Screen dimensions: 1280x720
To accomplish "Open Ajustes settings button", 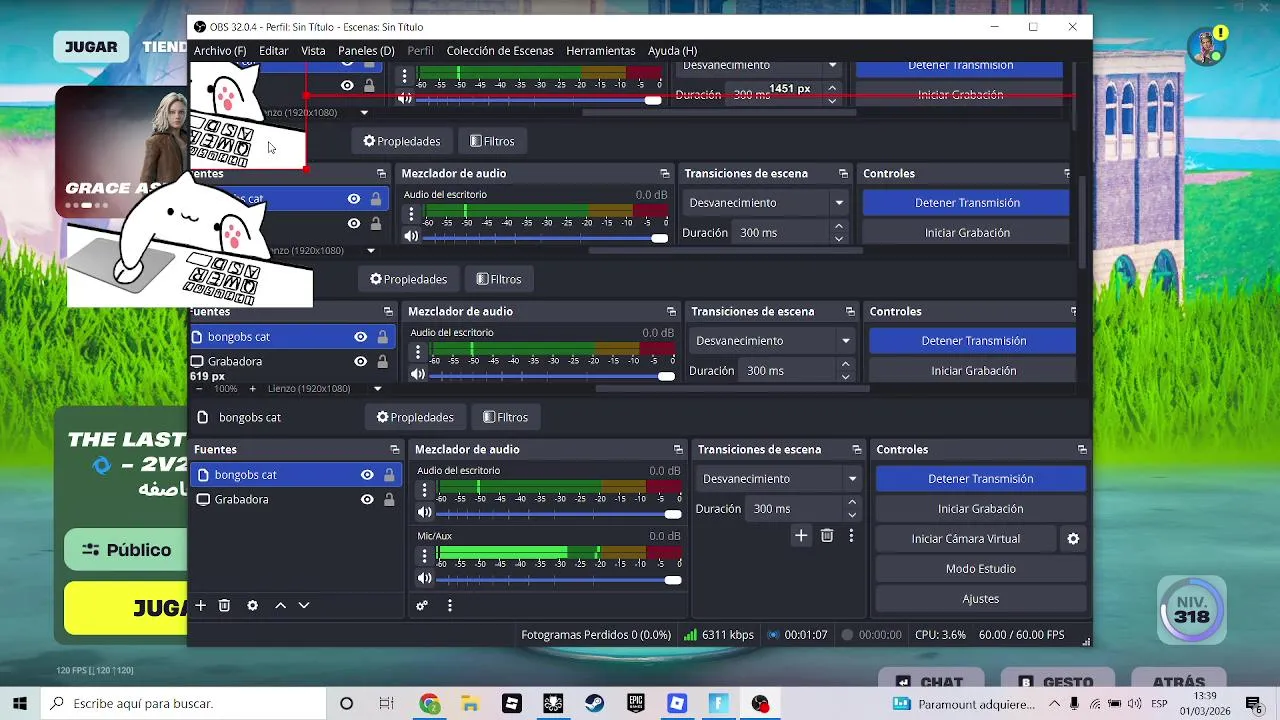I will 981,599.
